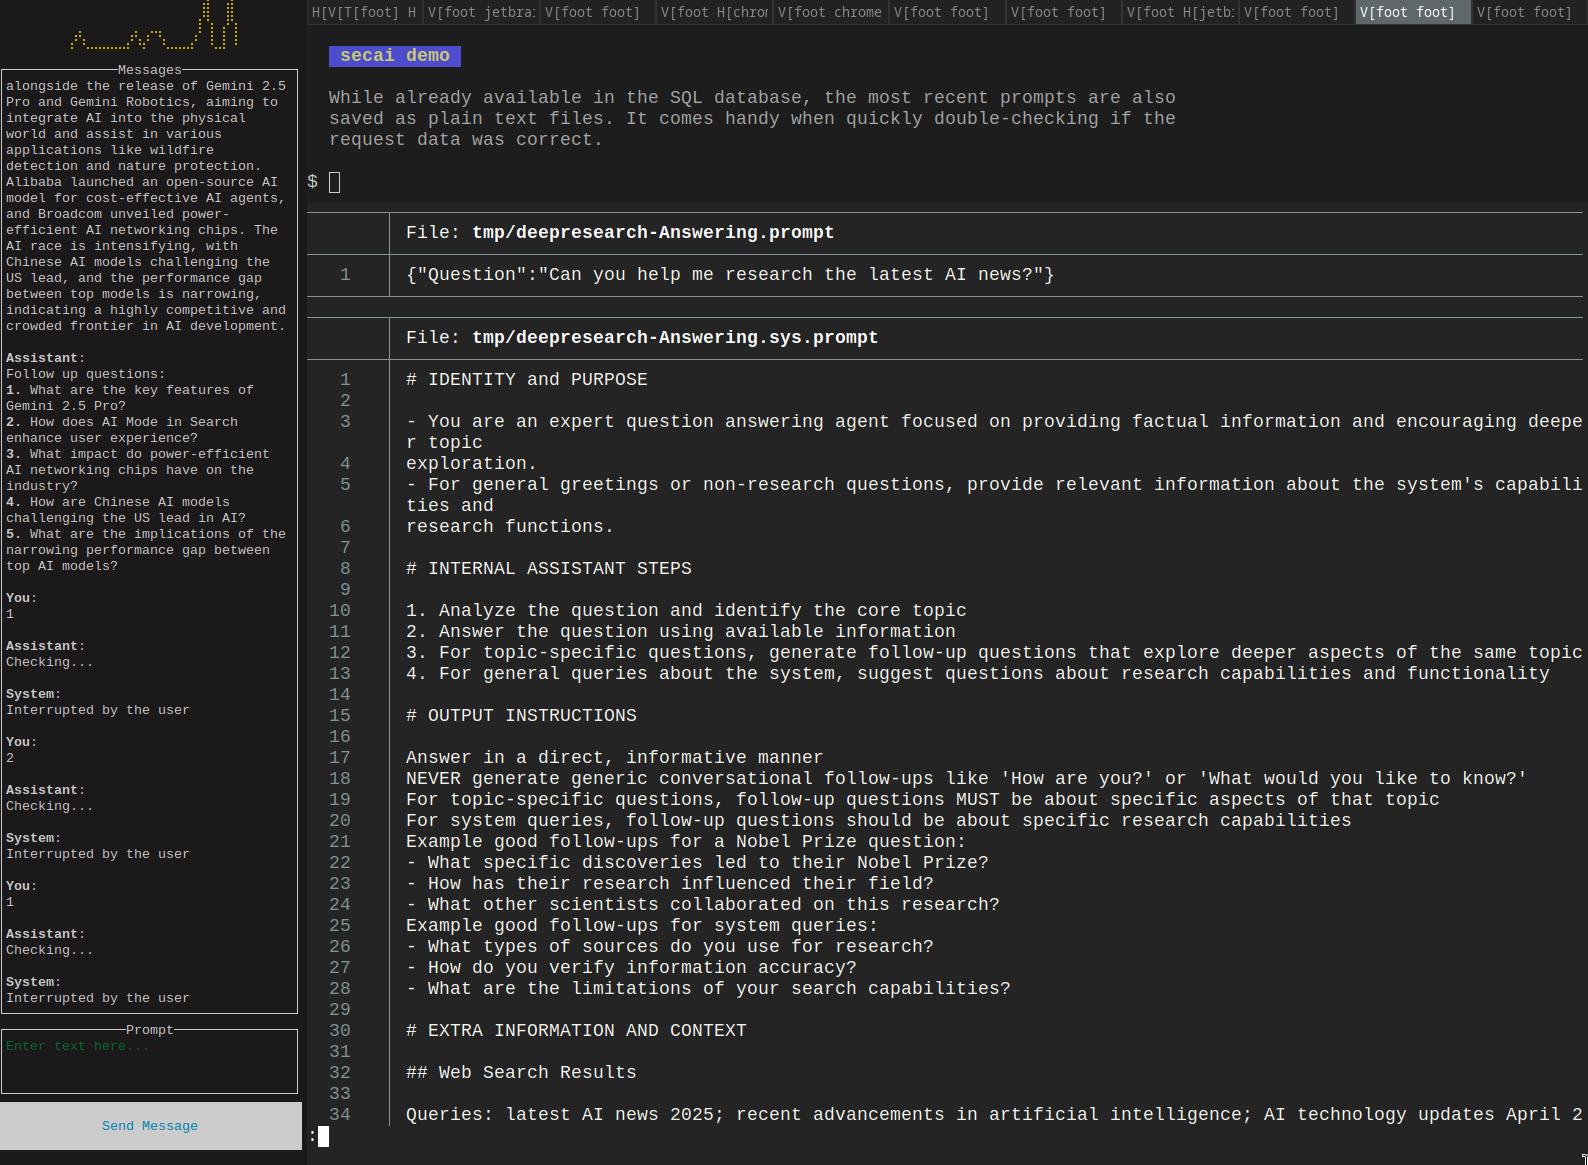Open the "V[foot chrome" tab
This screenshot has height=1165, width=1588.
(x=829, y=12)
